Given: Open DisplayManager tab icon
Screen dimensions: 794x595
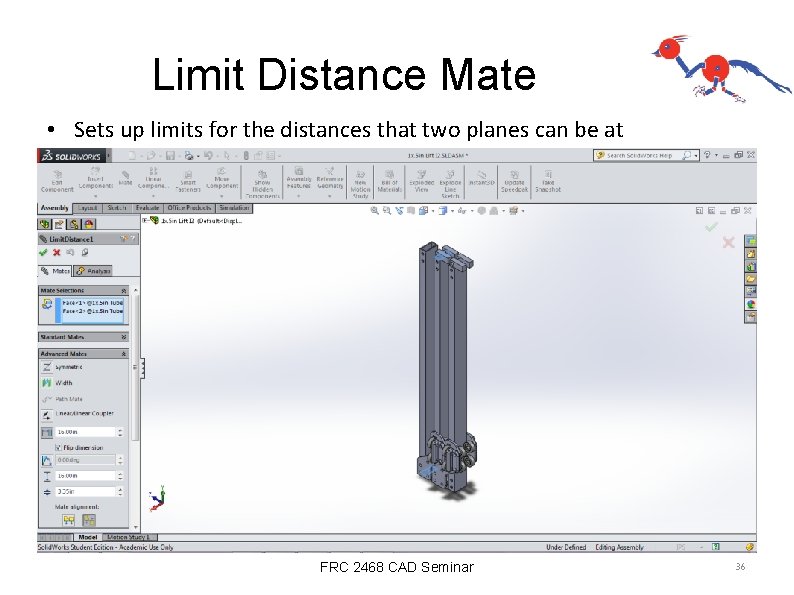Looking at the screenshot, I should [x=89, y=224].
